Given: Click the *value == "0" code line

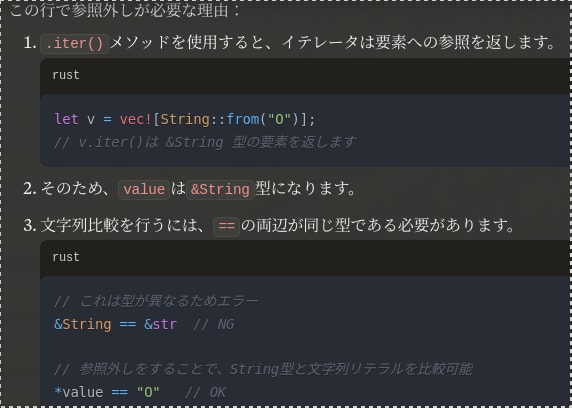Looking at the screenshot, I should click(x=140, y=392).
